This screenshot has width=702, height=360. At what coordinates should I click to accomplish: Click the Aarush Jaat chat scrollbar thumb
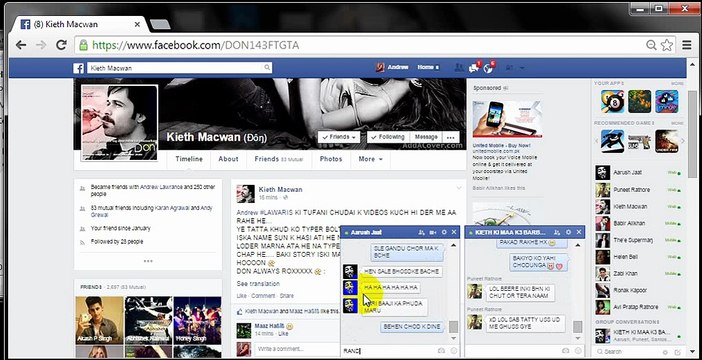(454, 327)
